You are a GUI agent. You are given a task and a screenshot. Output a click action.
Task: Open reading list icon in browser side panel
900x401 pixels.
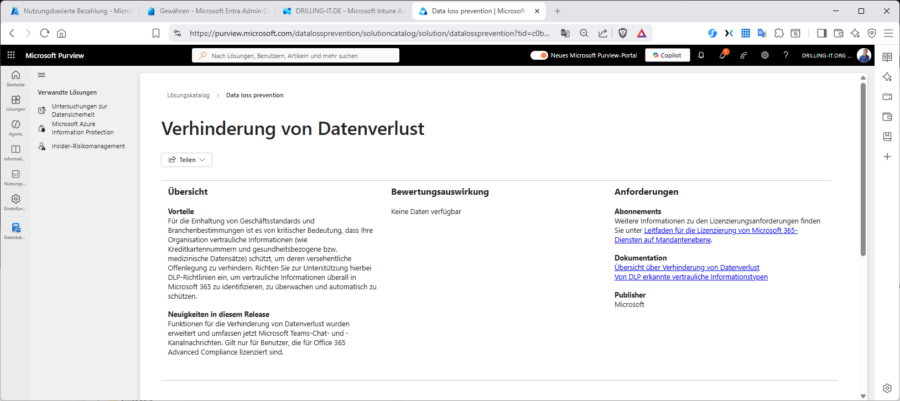coord(887,57)
